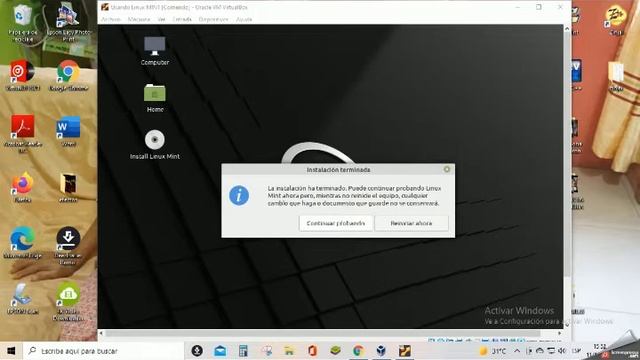Select the Firefox desktop shortcut
640x360 pixels.
pyautogui.click(x=22, y=188)
